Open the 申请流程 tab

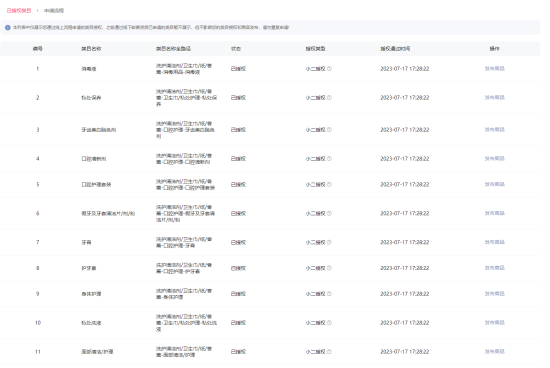(x=54, y=11)
